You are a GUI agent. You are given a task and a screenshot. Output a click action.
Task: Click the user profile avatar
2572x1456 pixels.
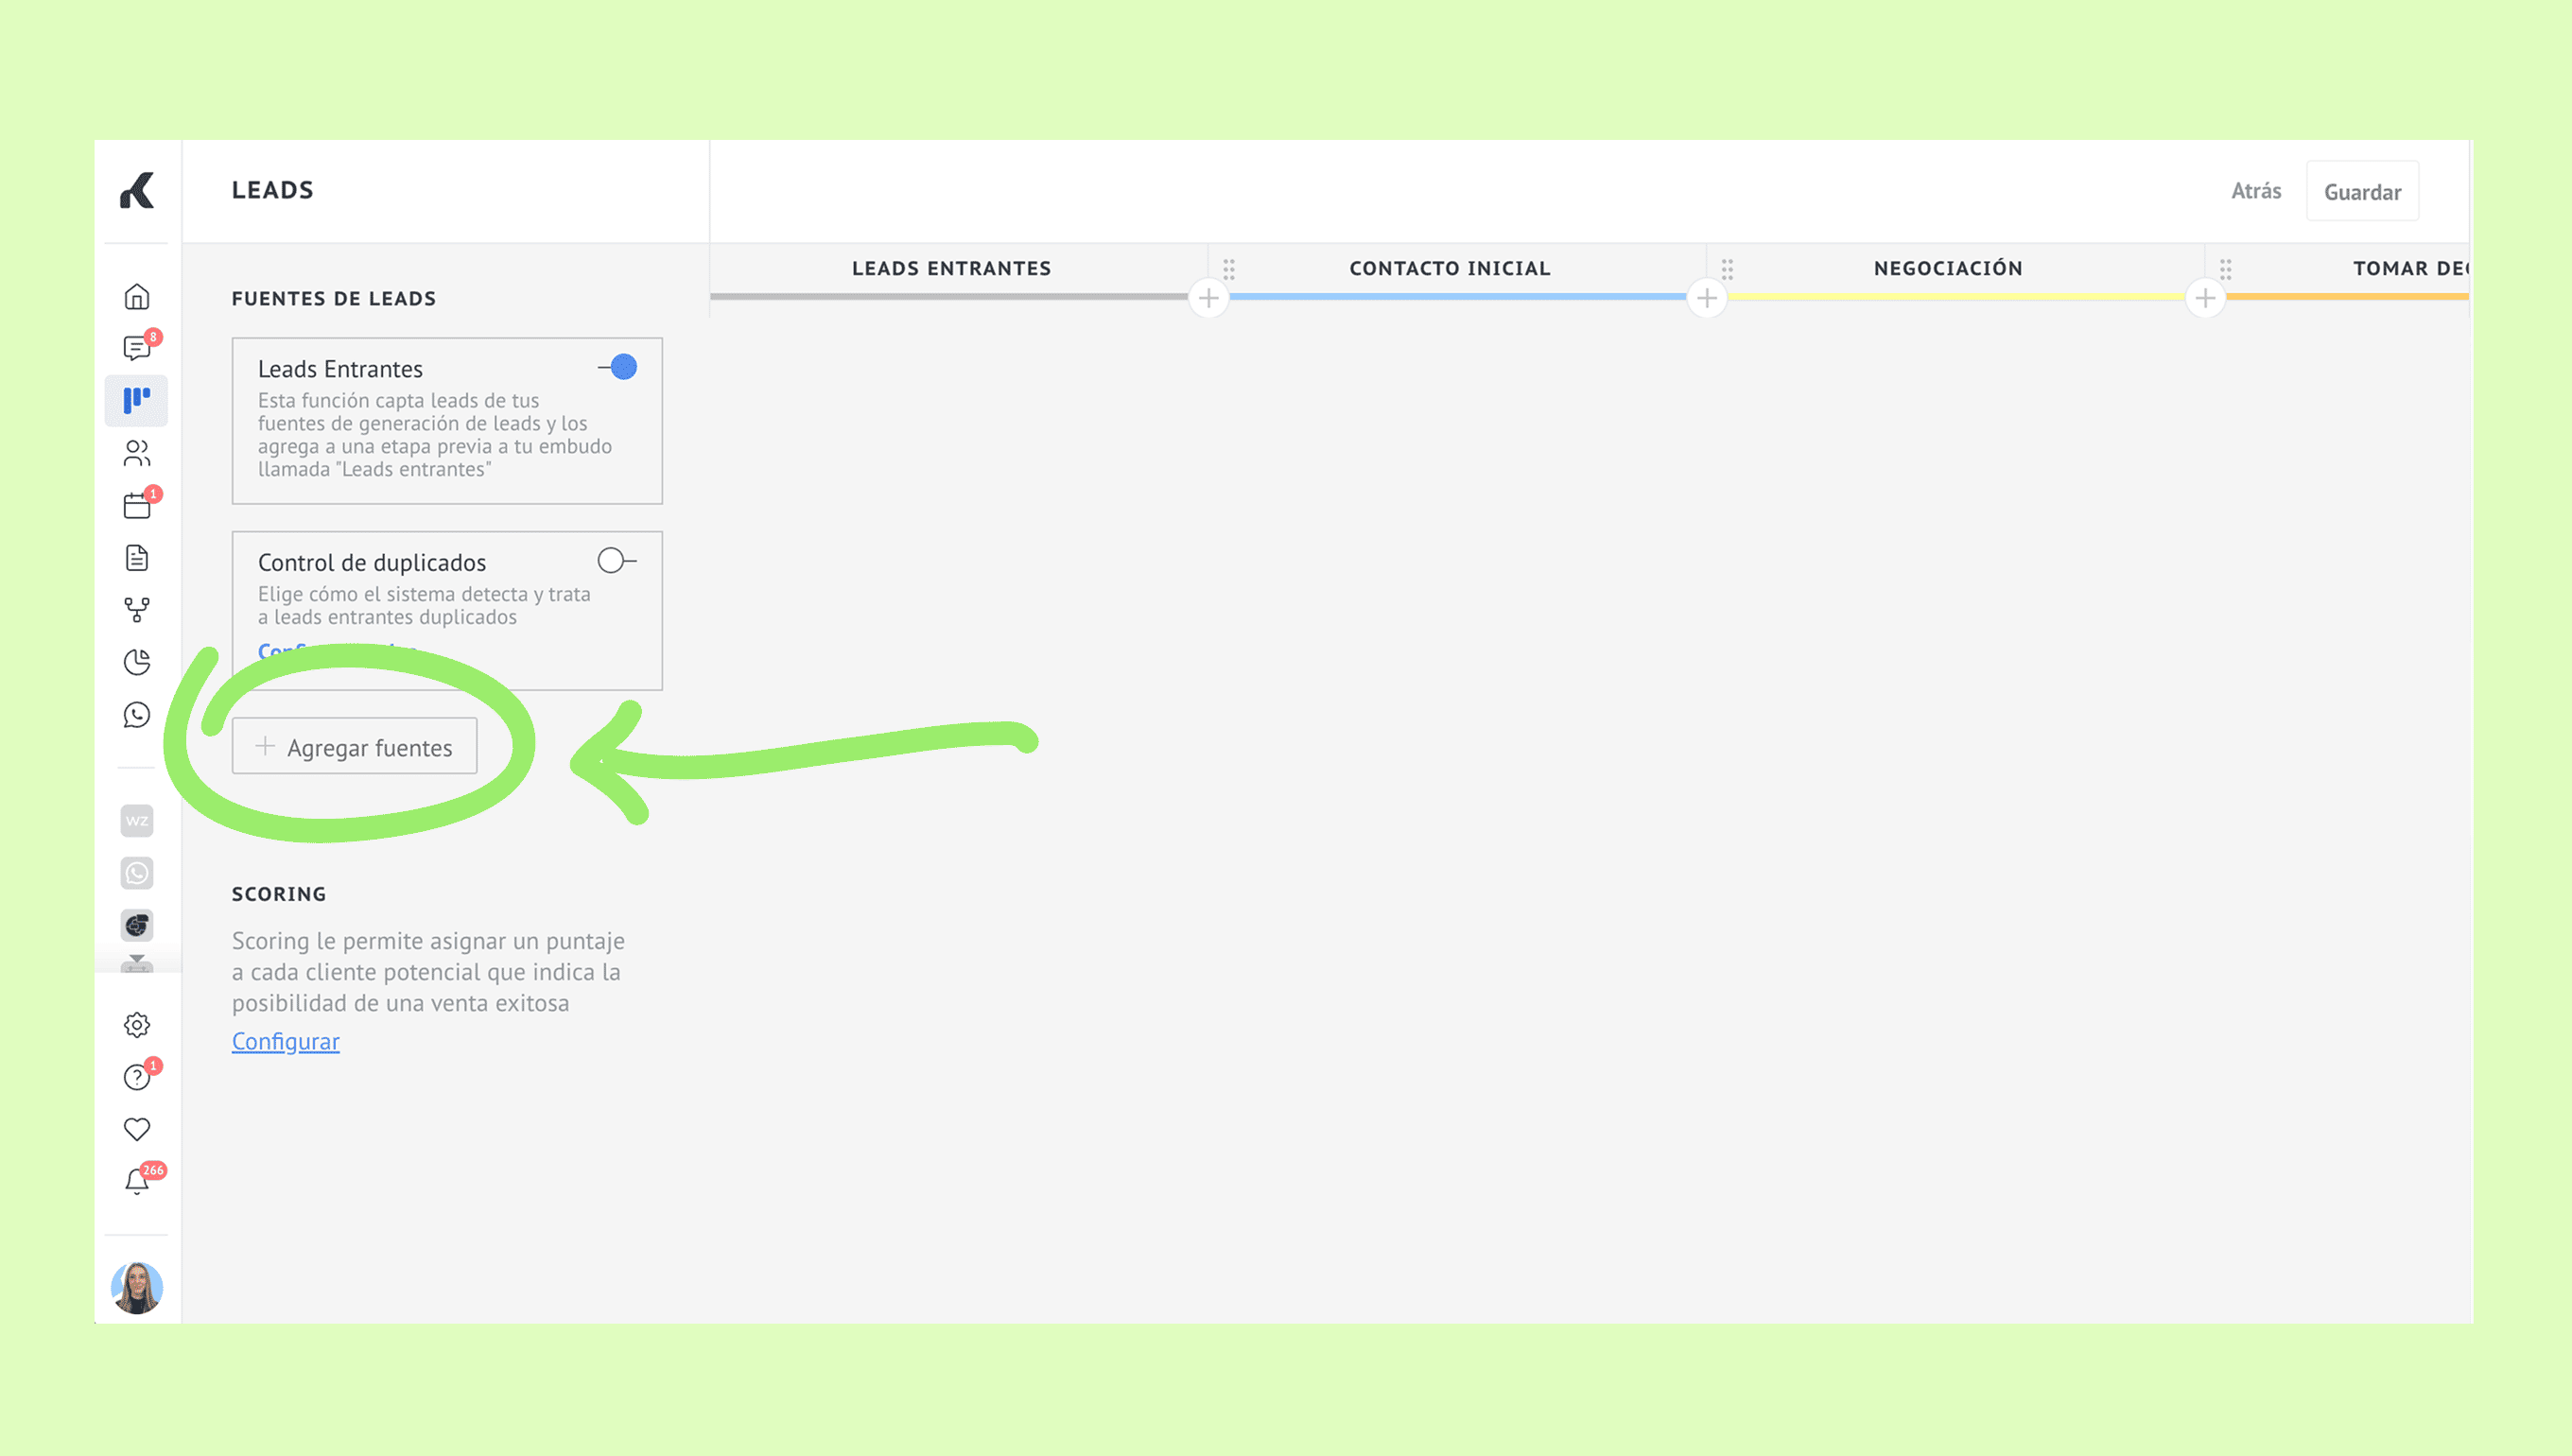point(137,1288)
